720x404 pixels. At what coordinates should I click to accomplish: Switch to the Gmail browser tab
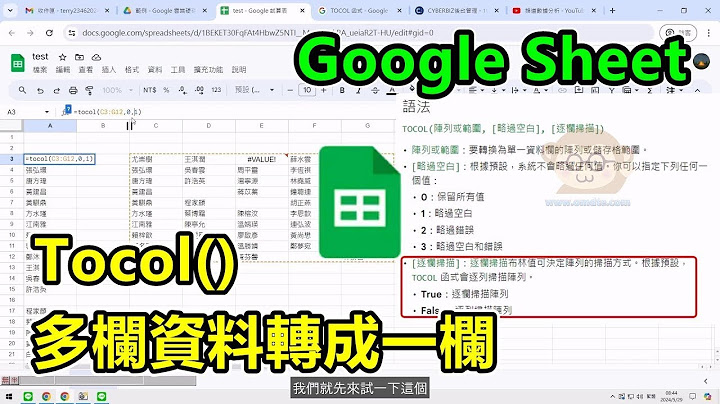(x=67, y=10)
